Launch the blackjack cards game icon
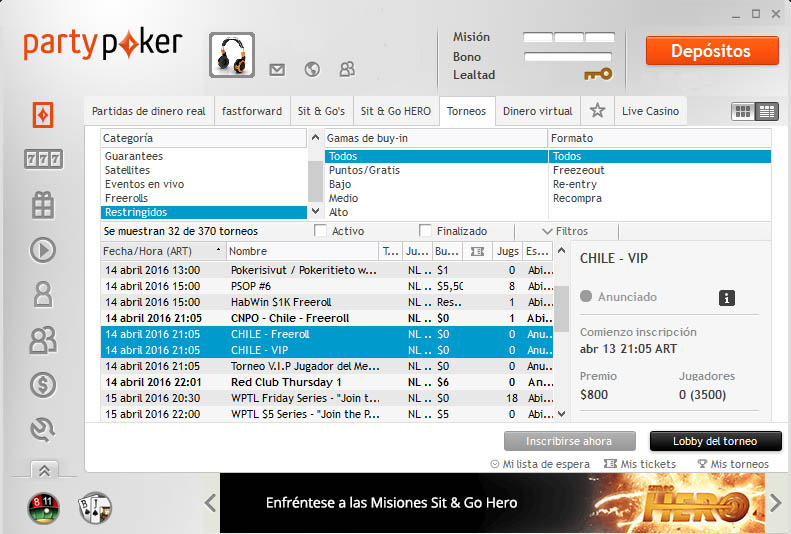The height and width of the screenshot is (534, 791). (x=95, y=507)
